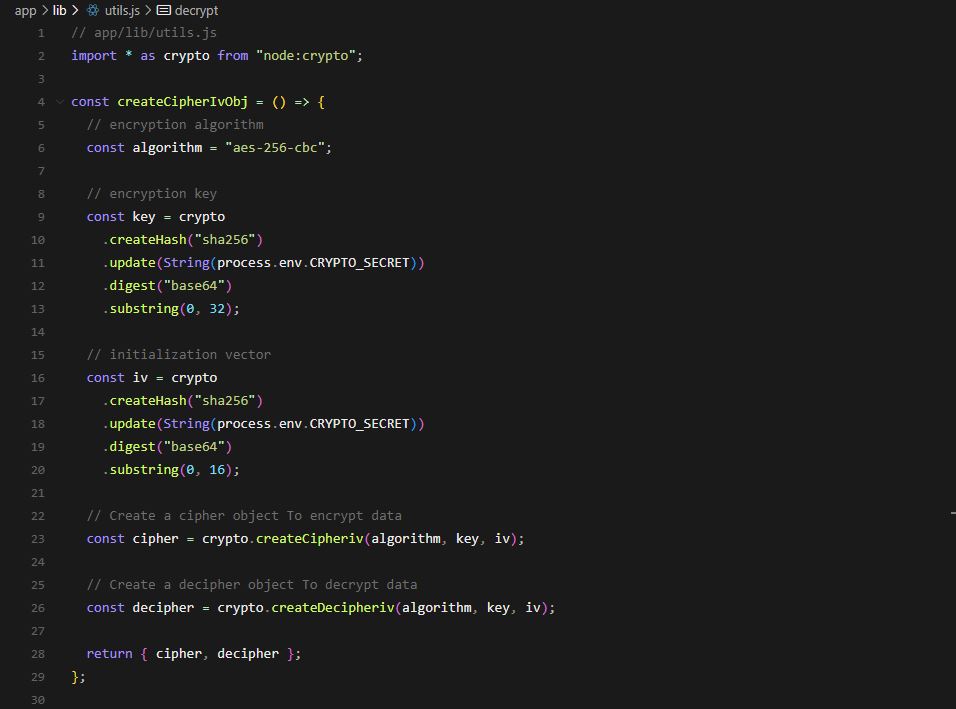This screenshot has width=956, height=709.
Task: Click the React file icon beside utils.js
Action: point(93,10)
